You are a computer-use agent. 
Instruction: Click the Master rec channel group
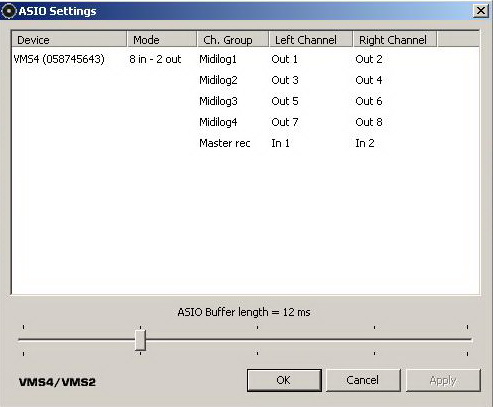coord(225,143)
